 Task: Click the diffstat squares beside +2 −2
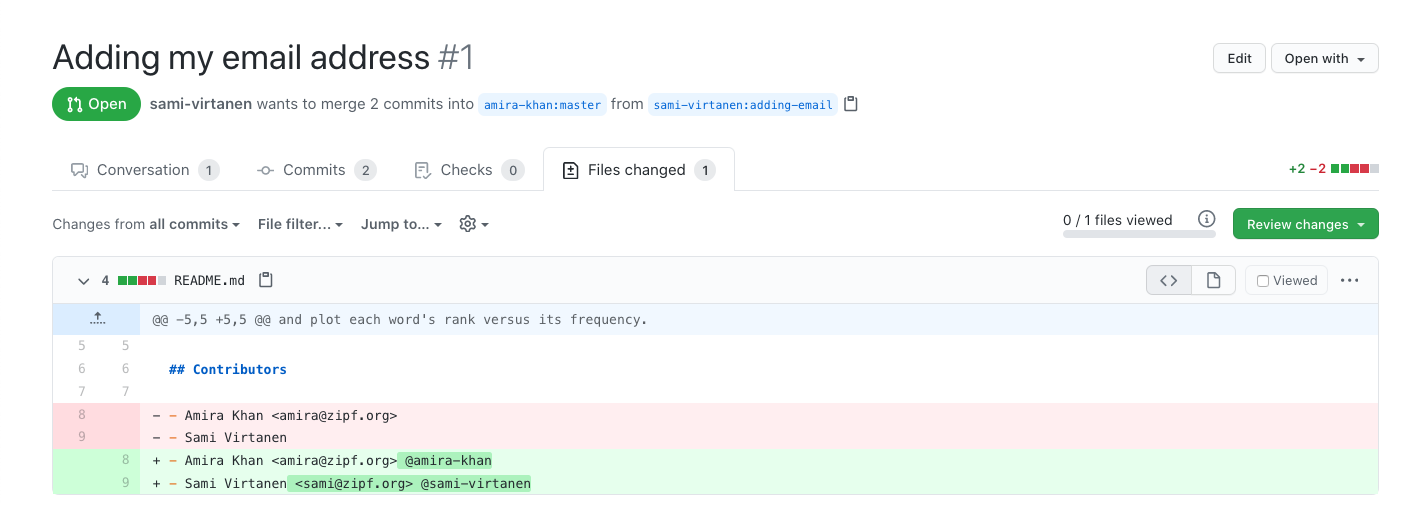click(1355, 169)
